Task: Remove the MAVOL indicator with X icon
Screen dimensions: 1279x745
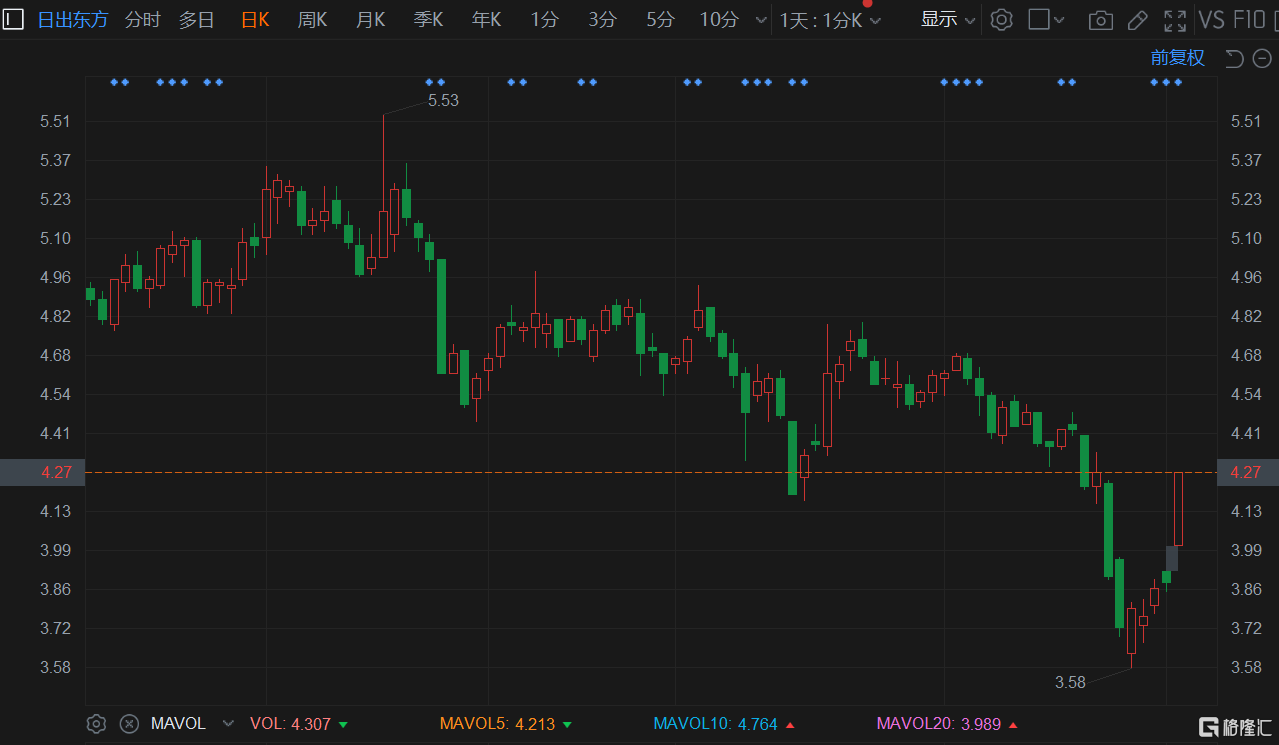Action: tap(129, 724)
